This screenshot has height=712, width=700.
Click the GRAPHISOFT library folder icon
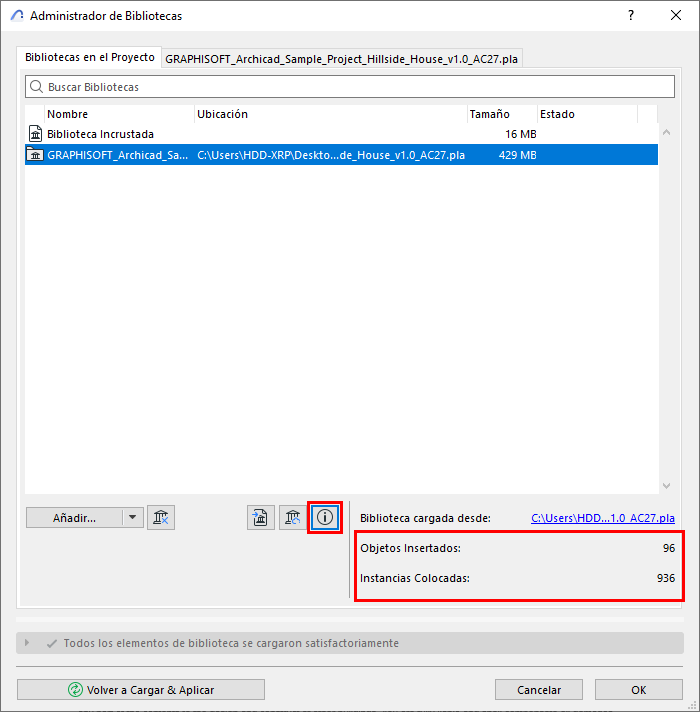click(35, 154)
